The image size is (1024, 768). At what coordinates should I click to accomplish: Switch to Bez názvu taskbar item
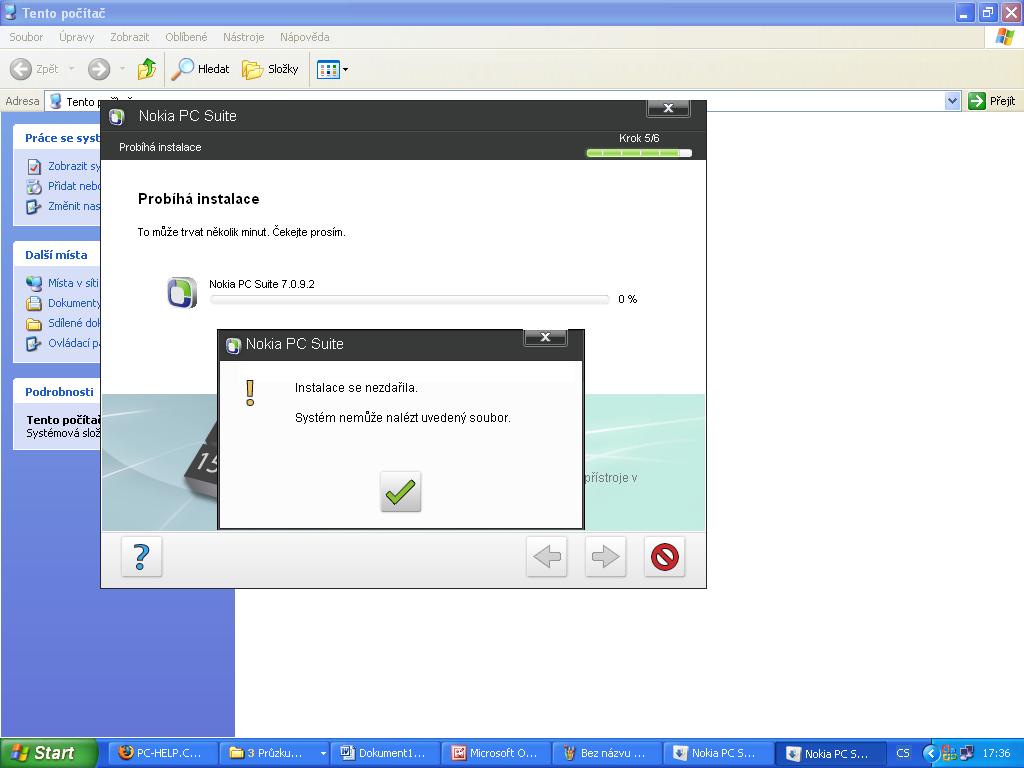pos(607,753)
